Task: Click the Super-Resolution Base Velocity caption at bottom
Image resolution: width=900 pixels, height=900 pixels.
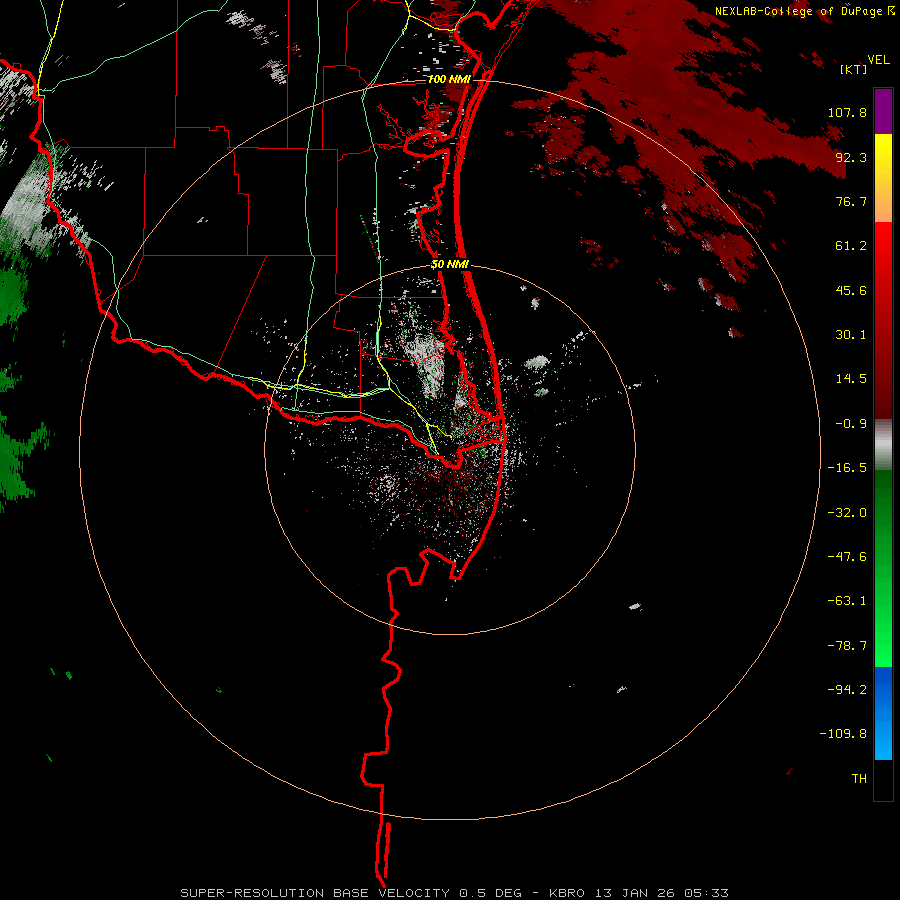Action: click(x=455, y=893)
